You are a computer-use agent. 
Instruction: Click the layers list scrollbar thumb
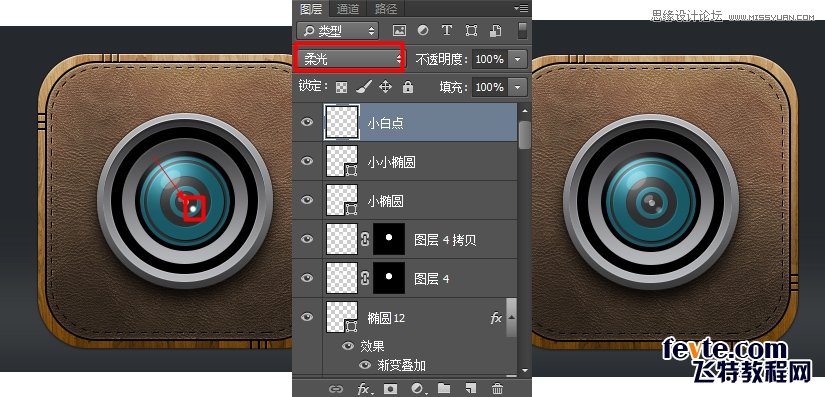524,135
